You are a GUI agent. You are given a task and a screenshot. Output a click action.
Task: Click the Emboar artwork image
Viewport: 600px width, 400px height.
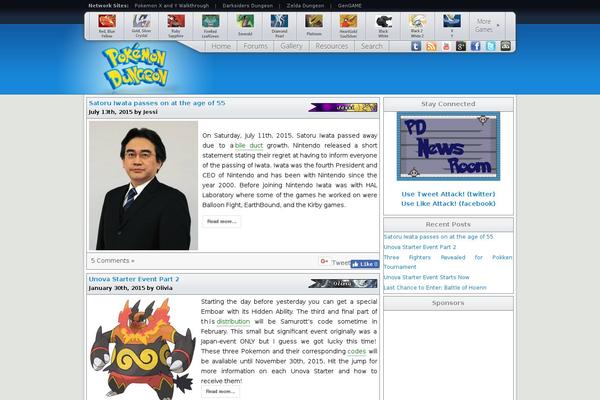[142, 349]
